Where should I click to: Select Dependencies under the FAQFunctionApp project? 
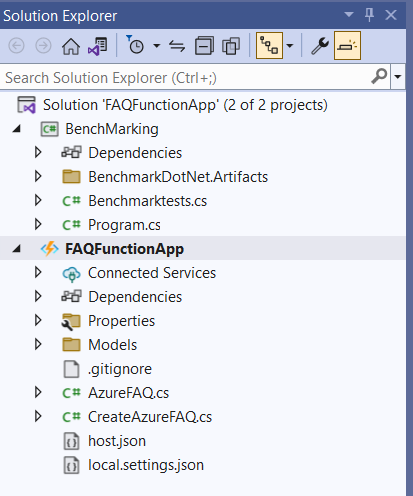[x=135, y=297]
